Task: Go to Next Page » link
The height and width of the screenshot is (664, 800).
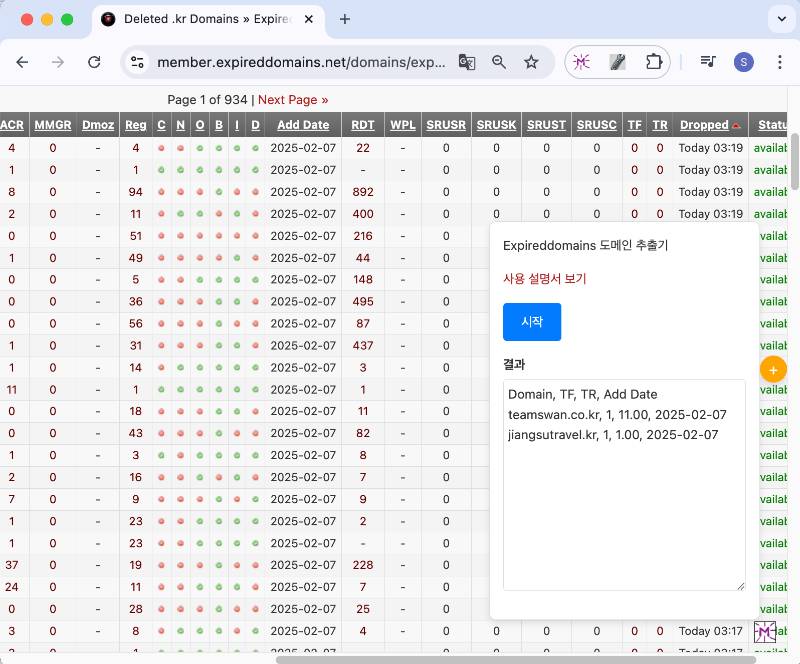Action: (293, 100)
